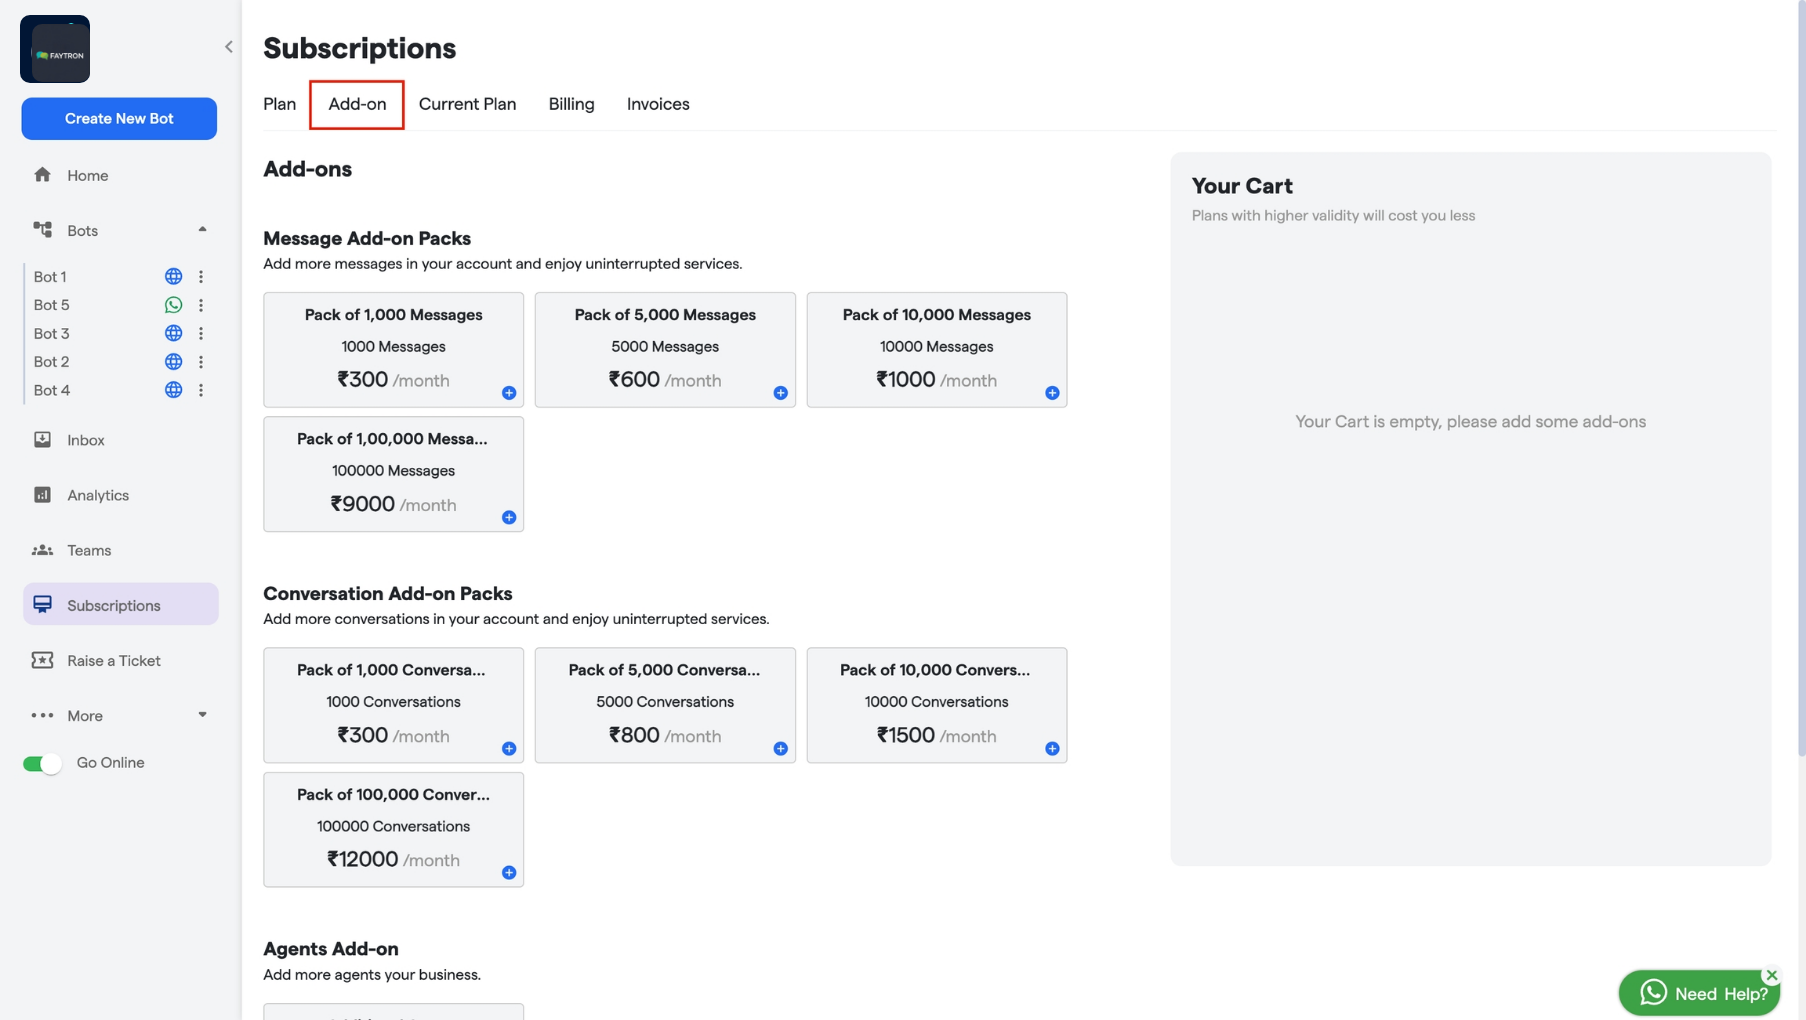1806x1020 pixels.
Task: Expand the More menu
Action: coord(202,714)
